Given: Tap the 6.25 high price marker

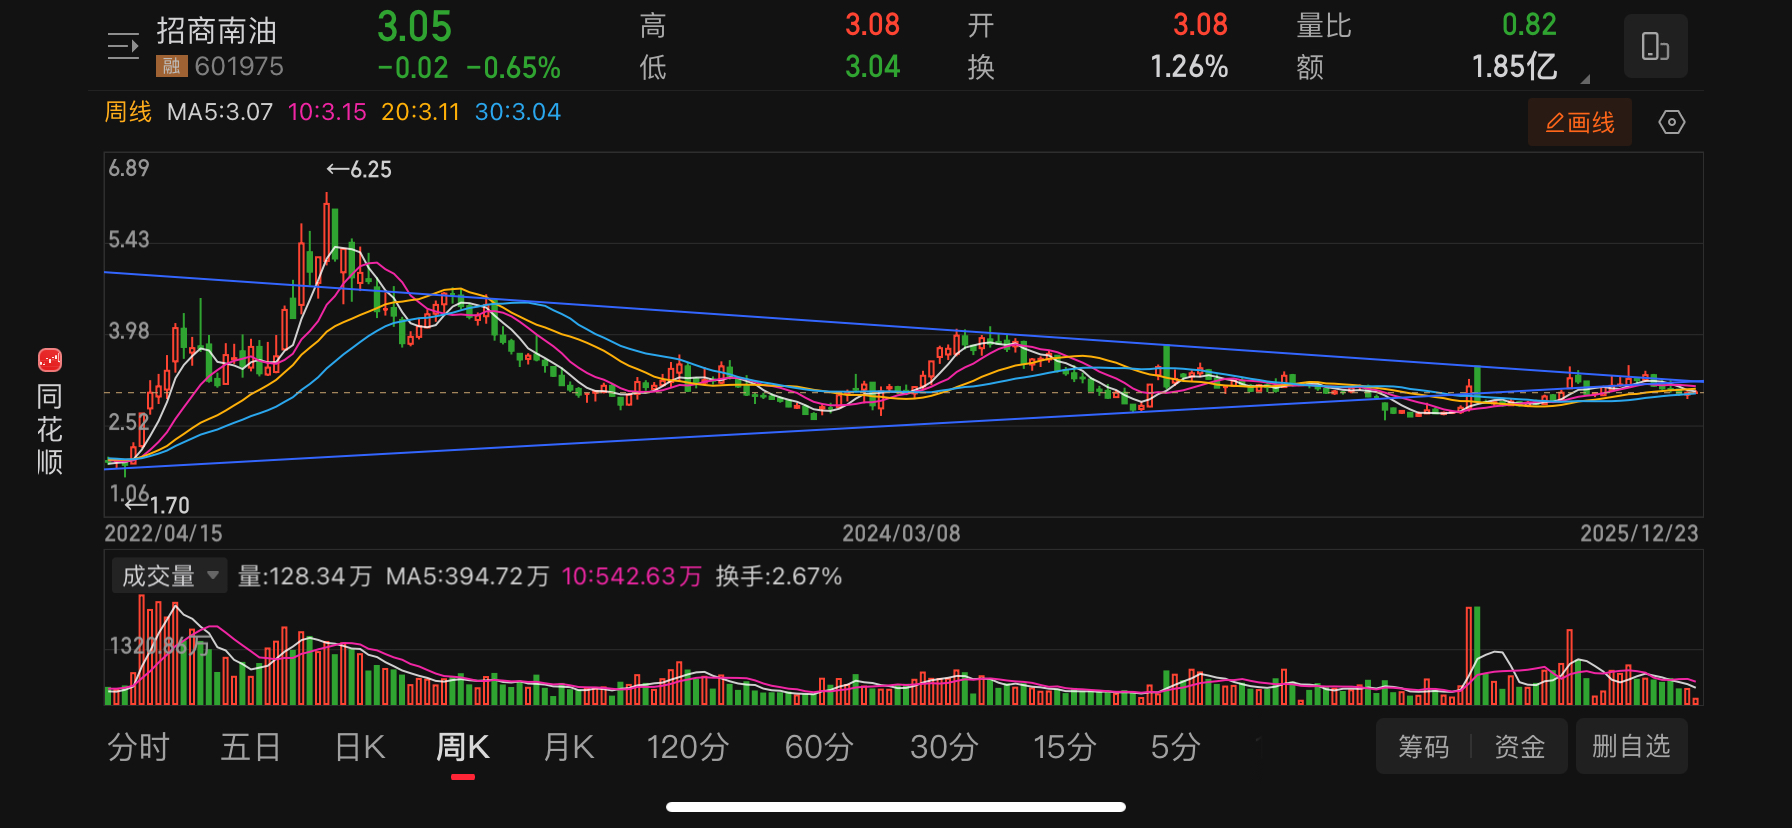Looking at the screenshot, I should click(359, 170).
